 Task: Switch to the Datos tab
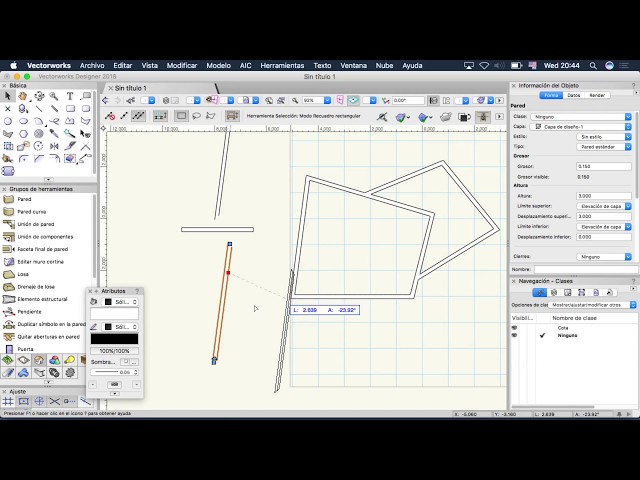point(573,95)
